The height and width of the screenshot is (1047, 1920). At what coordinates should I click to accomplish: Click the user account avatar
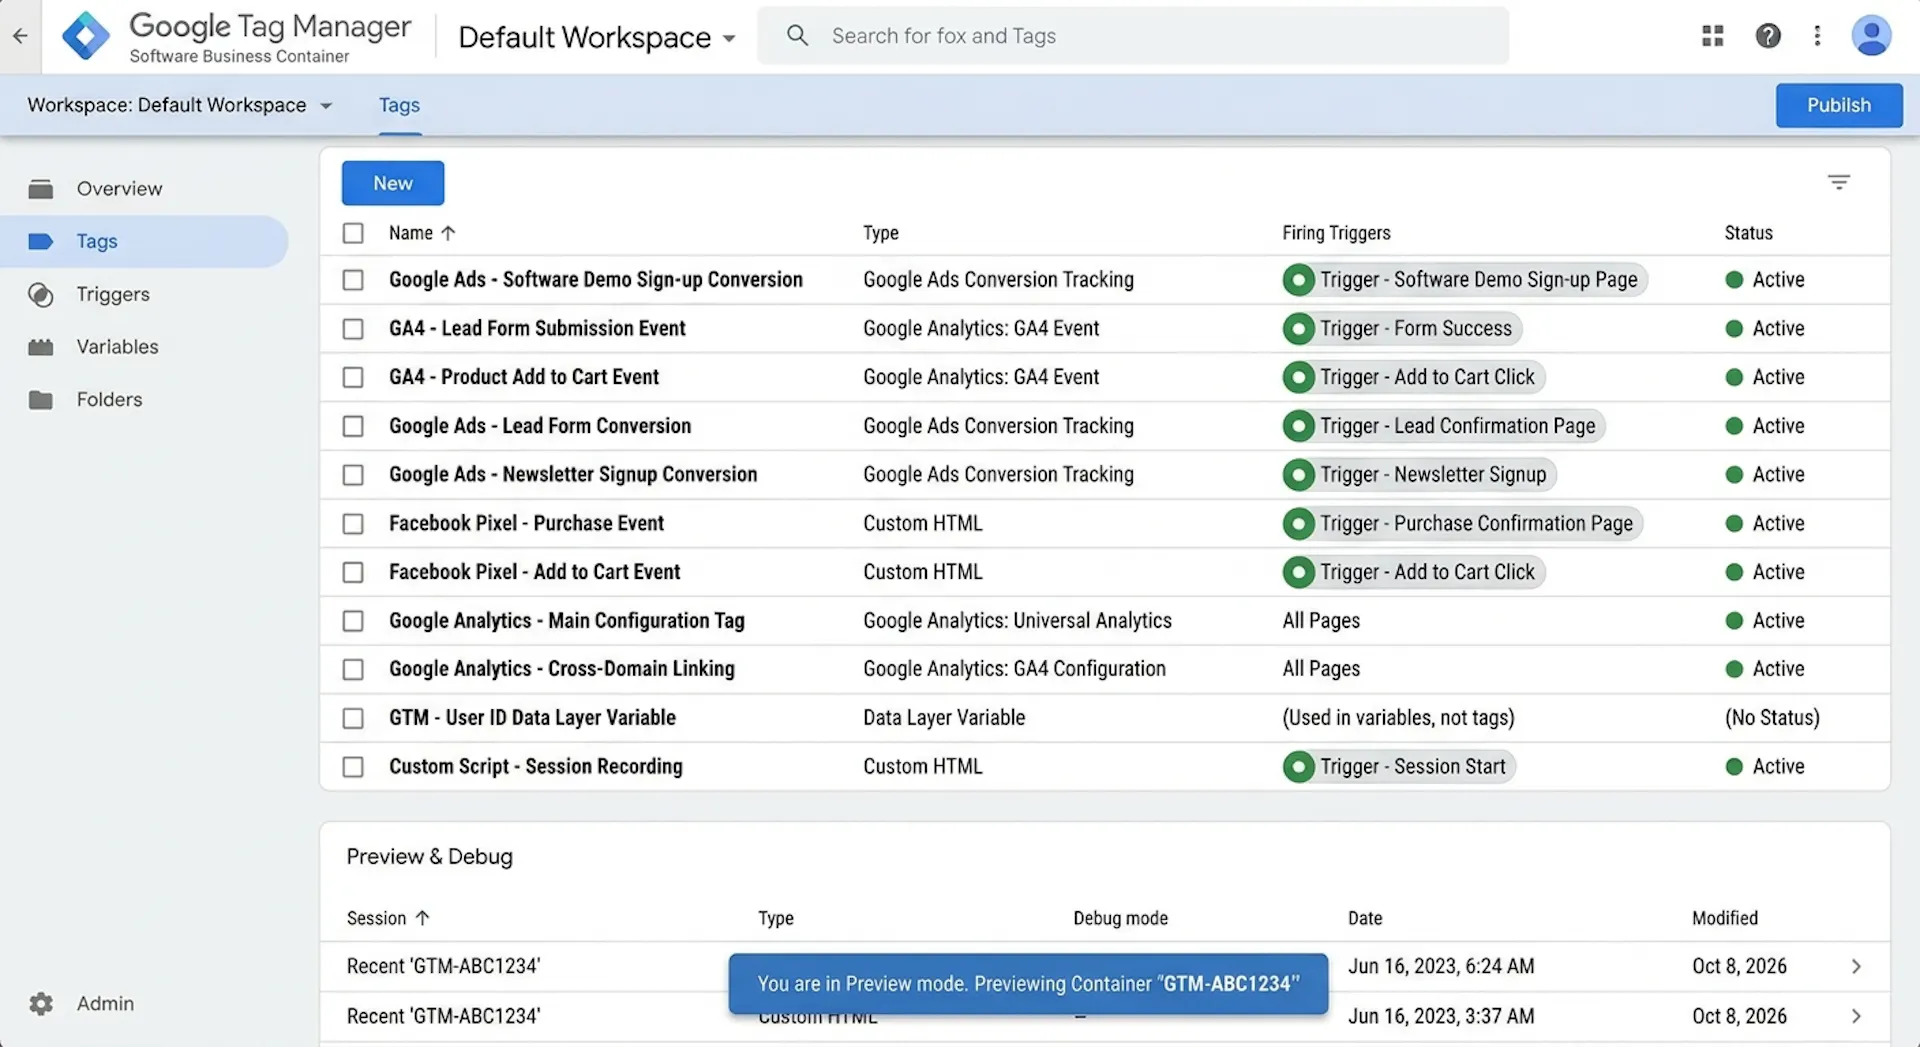click(1871, 36)
